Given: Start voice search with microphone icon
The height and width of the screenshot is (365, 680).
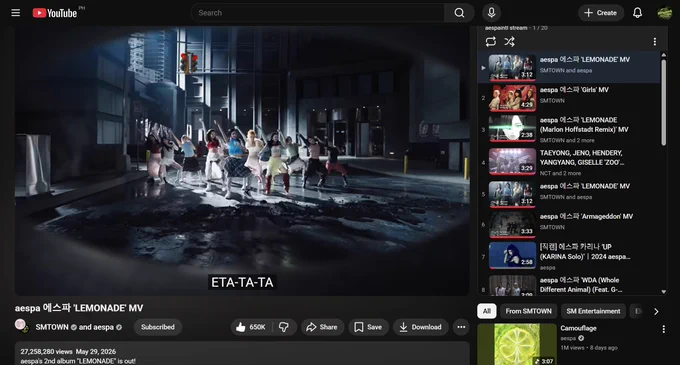Looking at the screenshot, I should coord(491,13).
